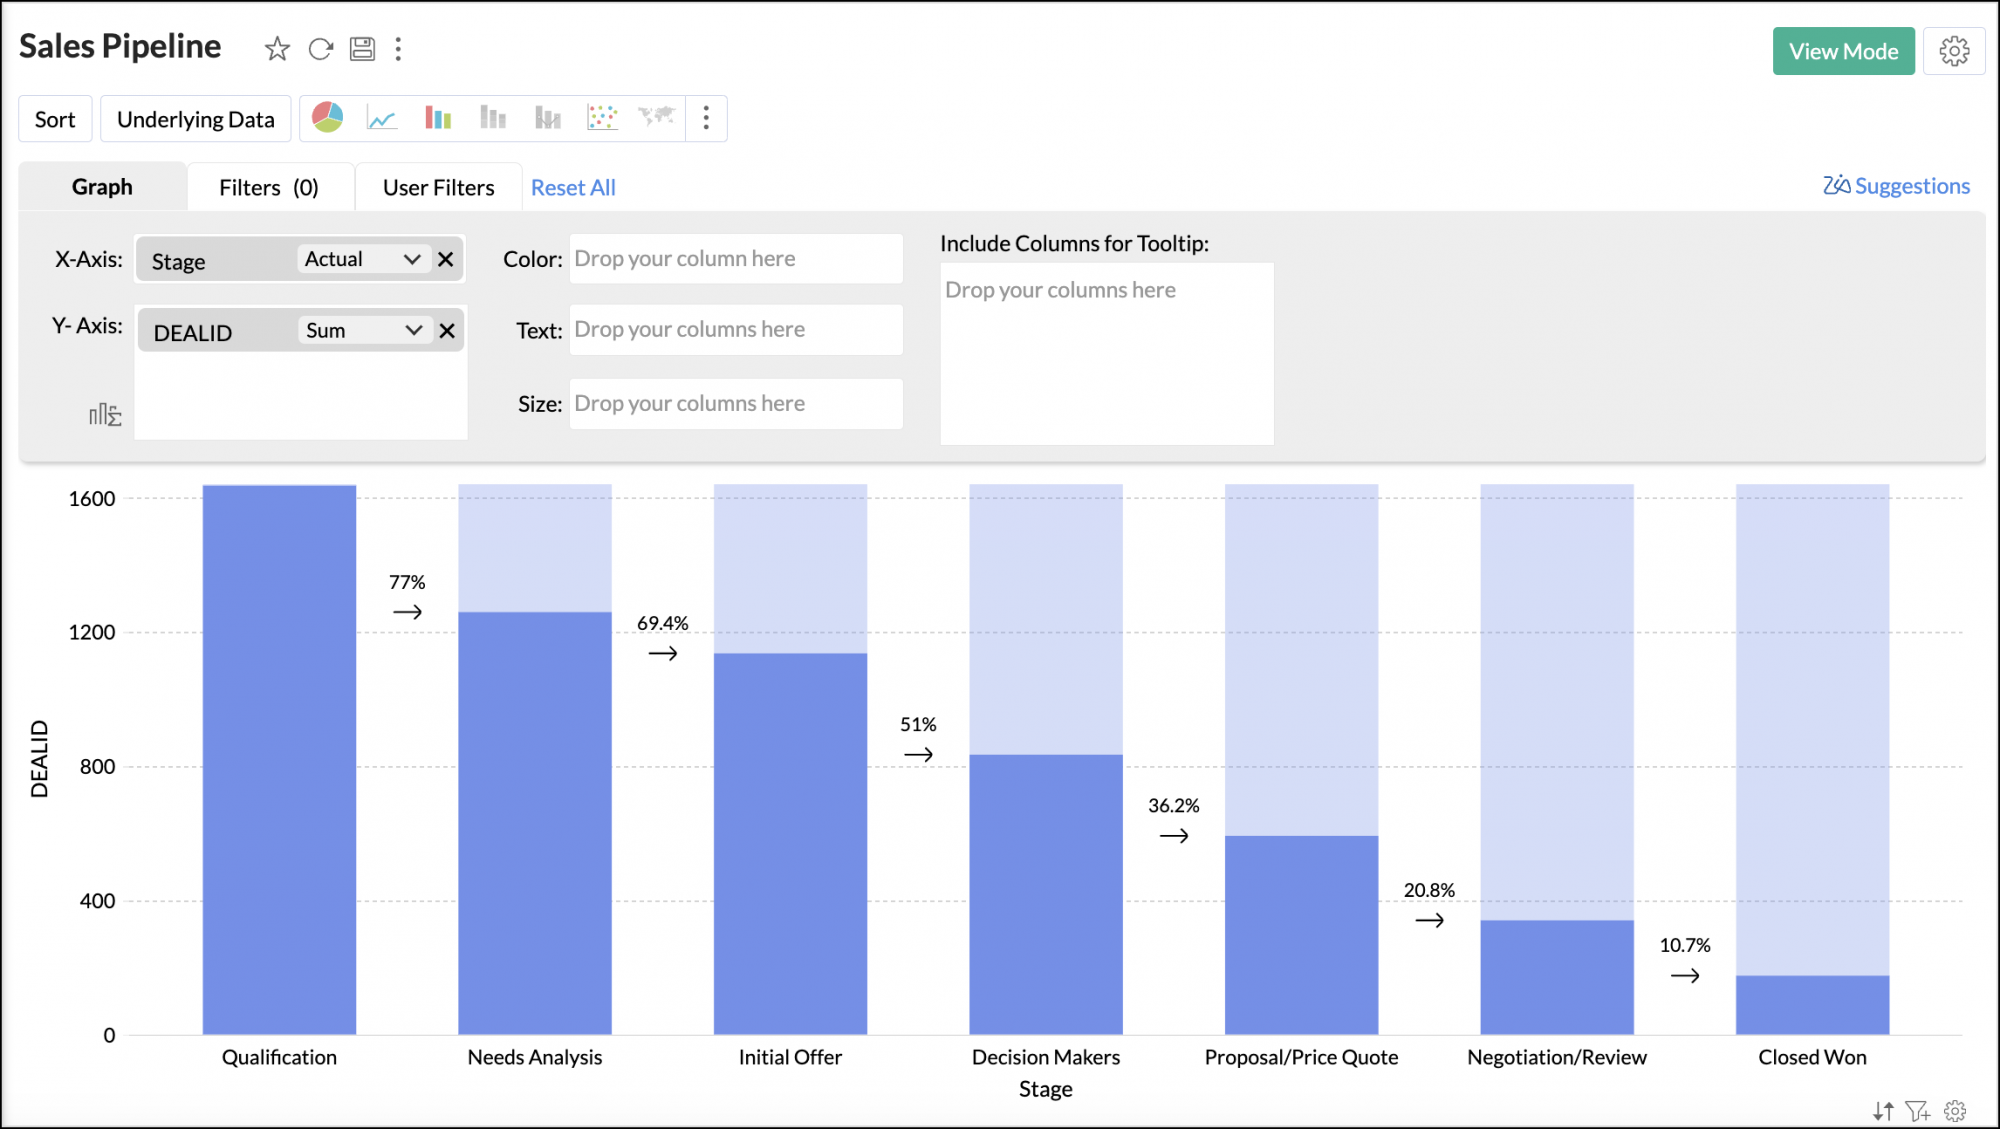2000x1129 pixels.
Task: Switch to the Filters tab
Action: click(x=268, y=187)
